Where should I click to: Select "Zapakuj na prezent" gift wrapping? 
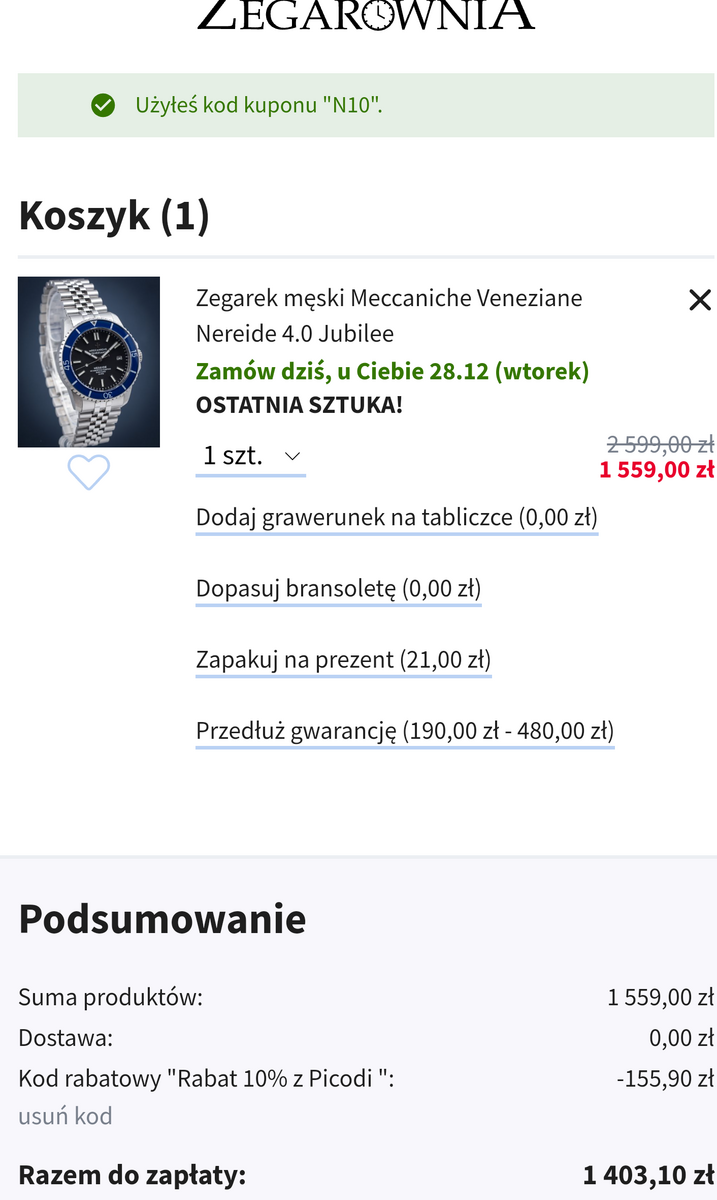(x=343, y=660)
